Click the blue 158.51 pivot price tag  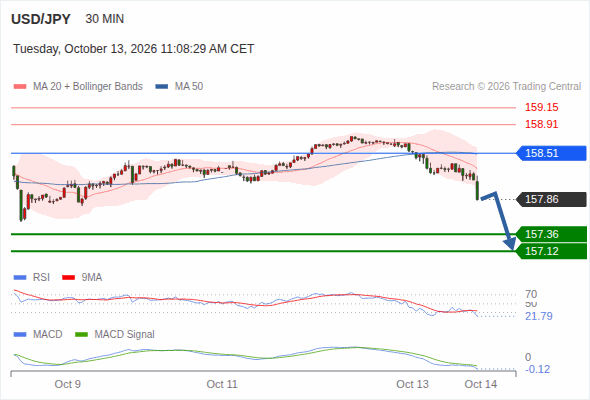coord(552,153)
